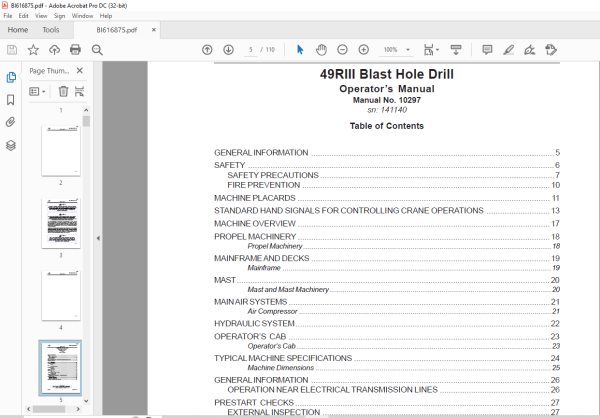Screen dimensions: 600x418
Task: Open the Window menu
Action: (82, 16)
